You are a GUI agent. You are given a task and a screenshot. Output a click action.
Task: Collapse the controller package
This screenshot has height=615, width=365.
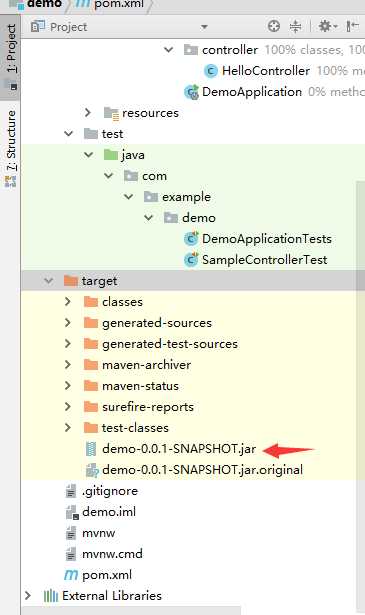[x=169, y=50]
